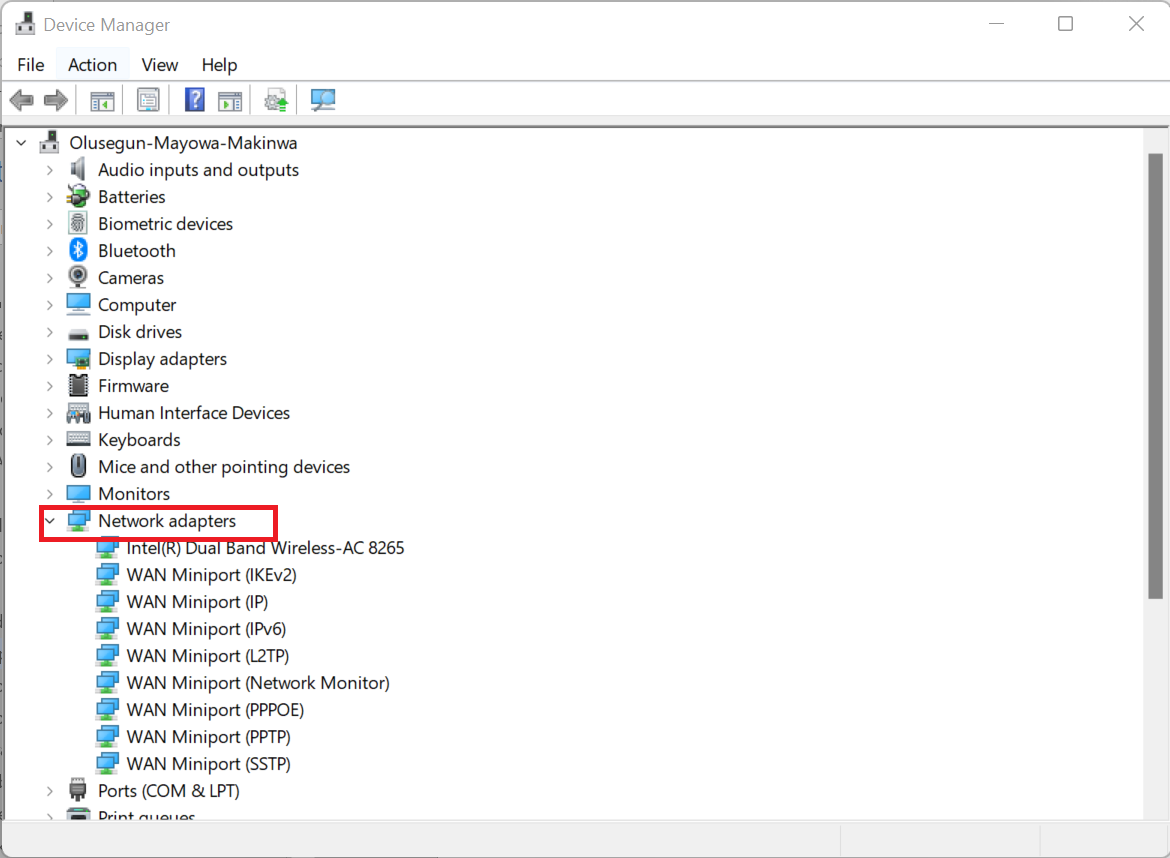Open Properties toolbar icon
1170x858 pixels.
[148, 100]
